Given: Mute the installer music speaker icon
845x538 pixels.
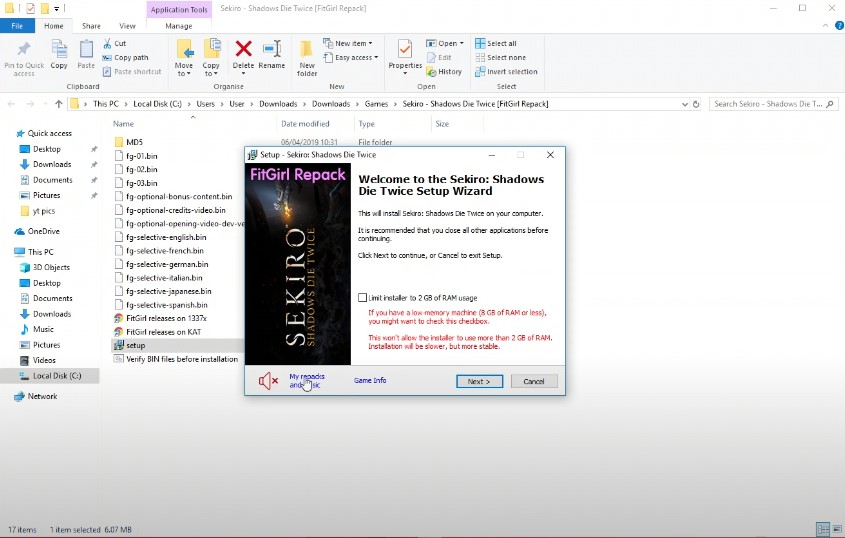Looking at the screenshot, I should 268,381.
